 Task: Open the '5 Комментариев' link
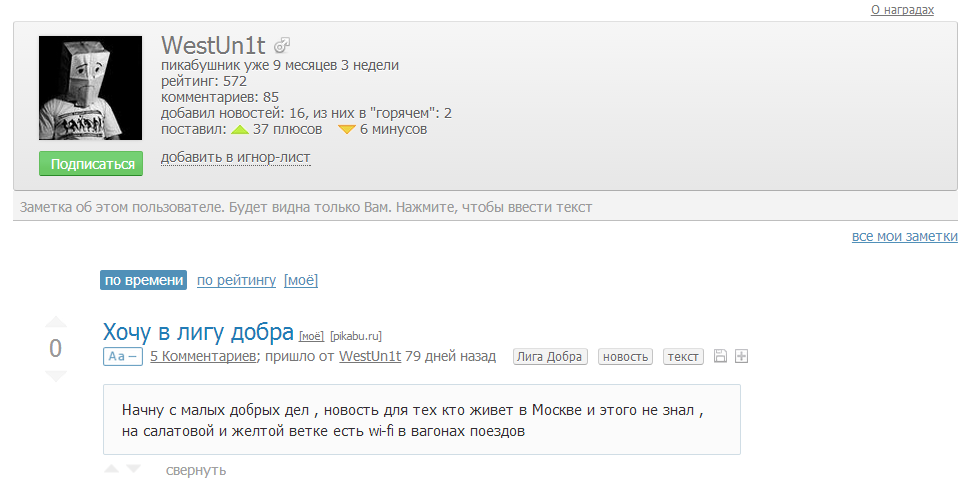click(203, 356)
